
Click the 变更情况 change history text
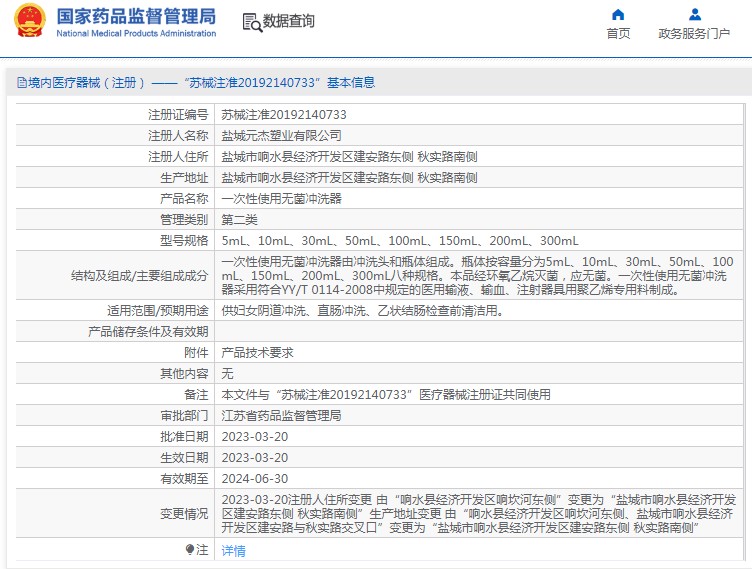pyautogui.click(x=478, y=514)
